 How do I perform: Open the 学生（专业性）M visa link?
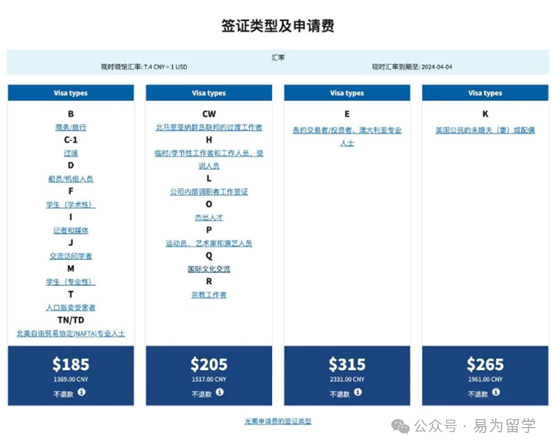[71, 282]
